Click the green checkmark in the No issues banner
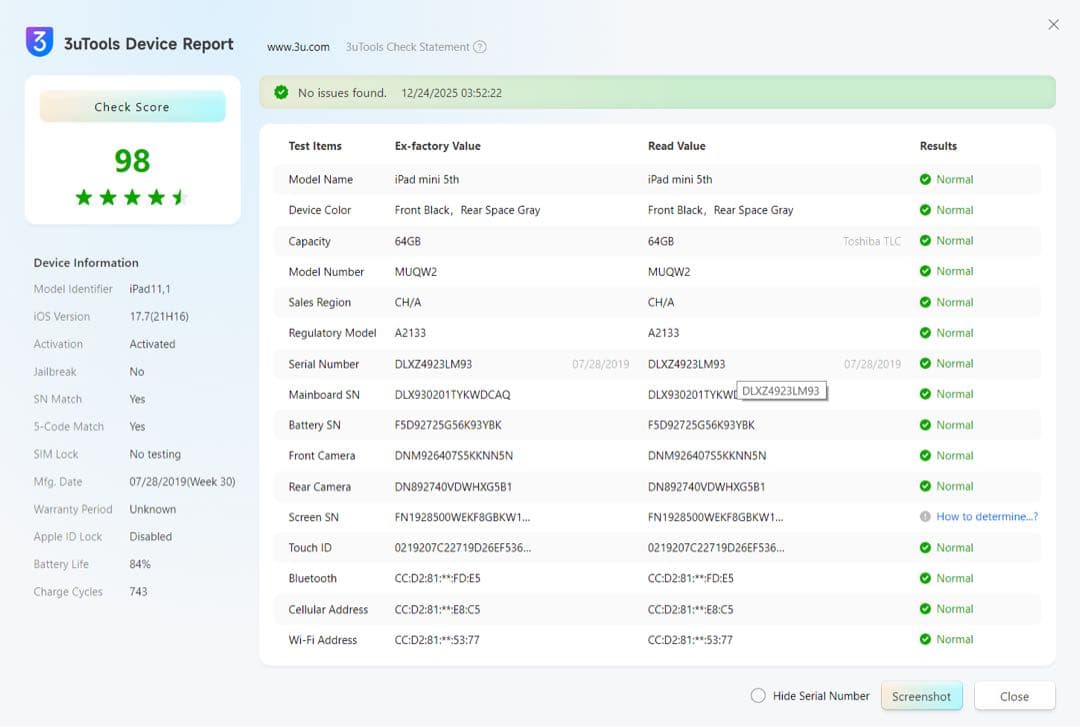 click(281, 92)
